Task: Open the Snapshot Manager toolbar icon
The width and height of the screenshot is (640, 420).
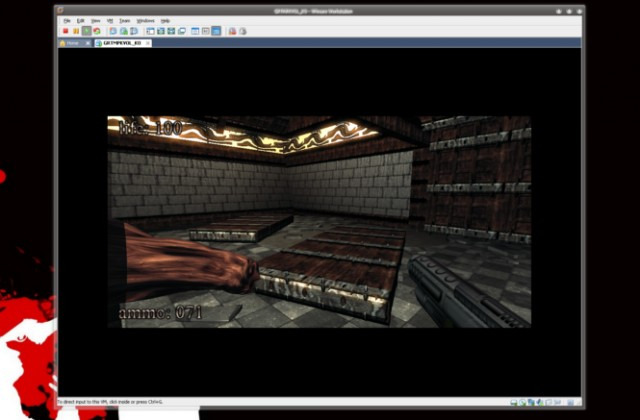Action: tap(133, 31)
